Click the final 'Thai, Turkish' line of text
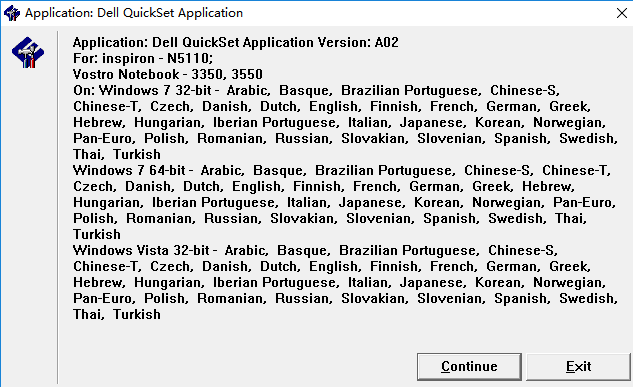Screen dimensions: 633x387 pos(117,314)
